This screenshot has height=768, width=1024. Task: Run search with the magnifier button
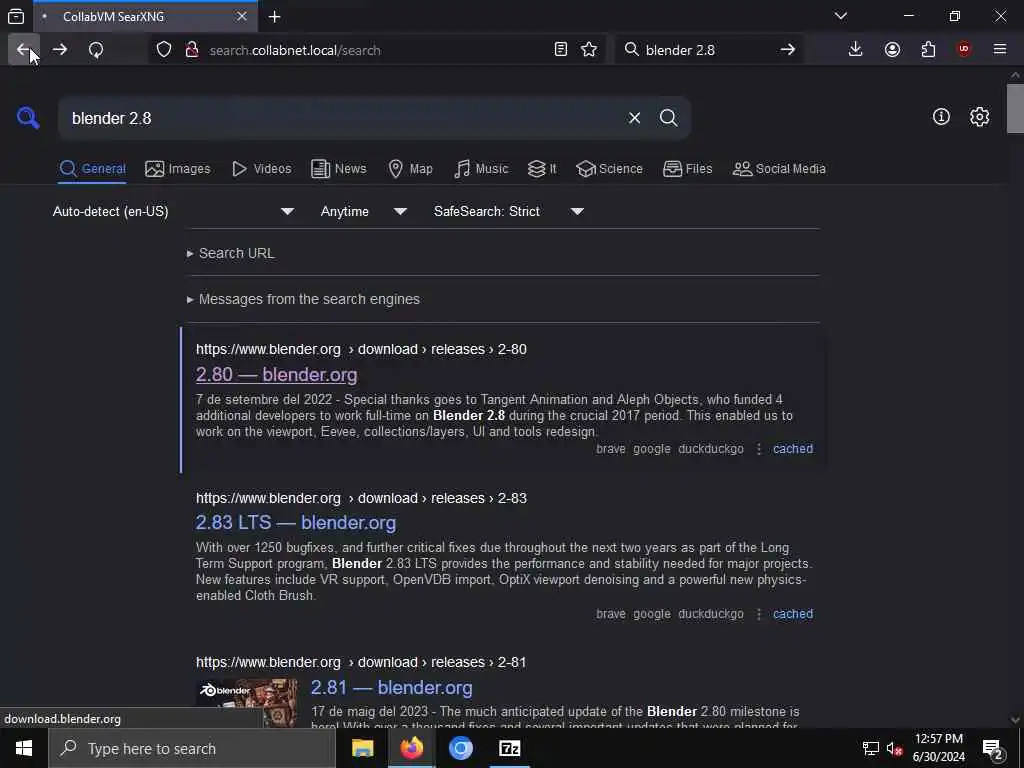click(x=668, y=118)
